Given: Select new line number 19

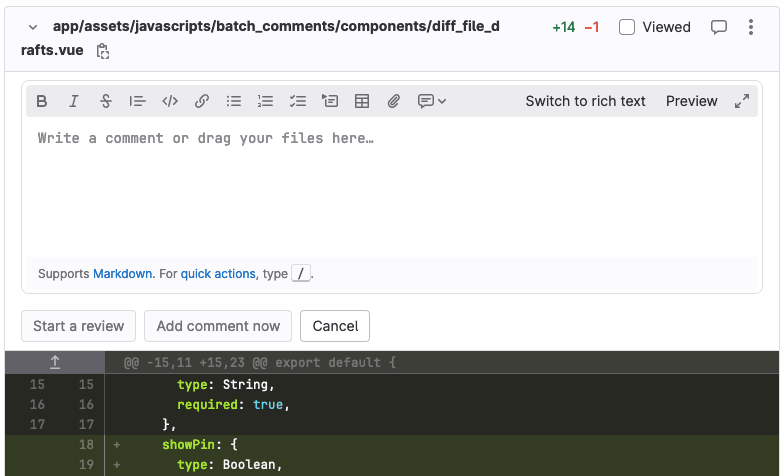Looking at the screenshot, I should pos(86,464).
